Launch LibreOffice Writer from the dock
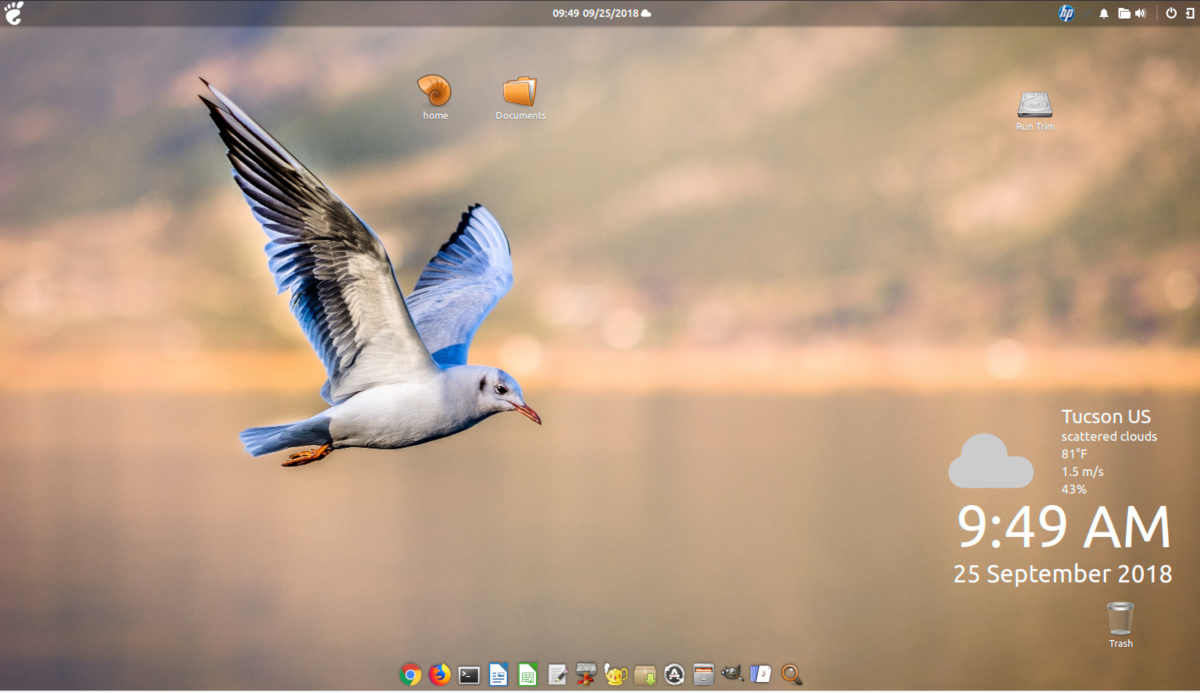This screenshot has width=1200, height=693. pyautogui.click(x=498, y=675)
